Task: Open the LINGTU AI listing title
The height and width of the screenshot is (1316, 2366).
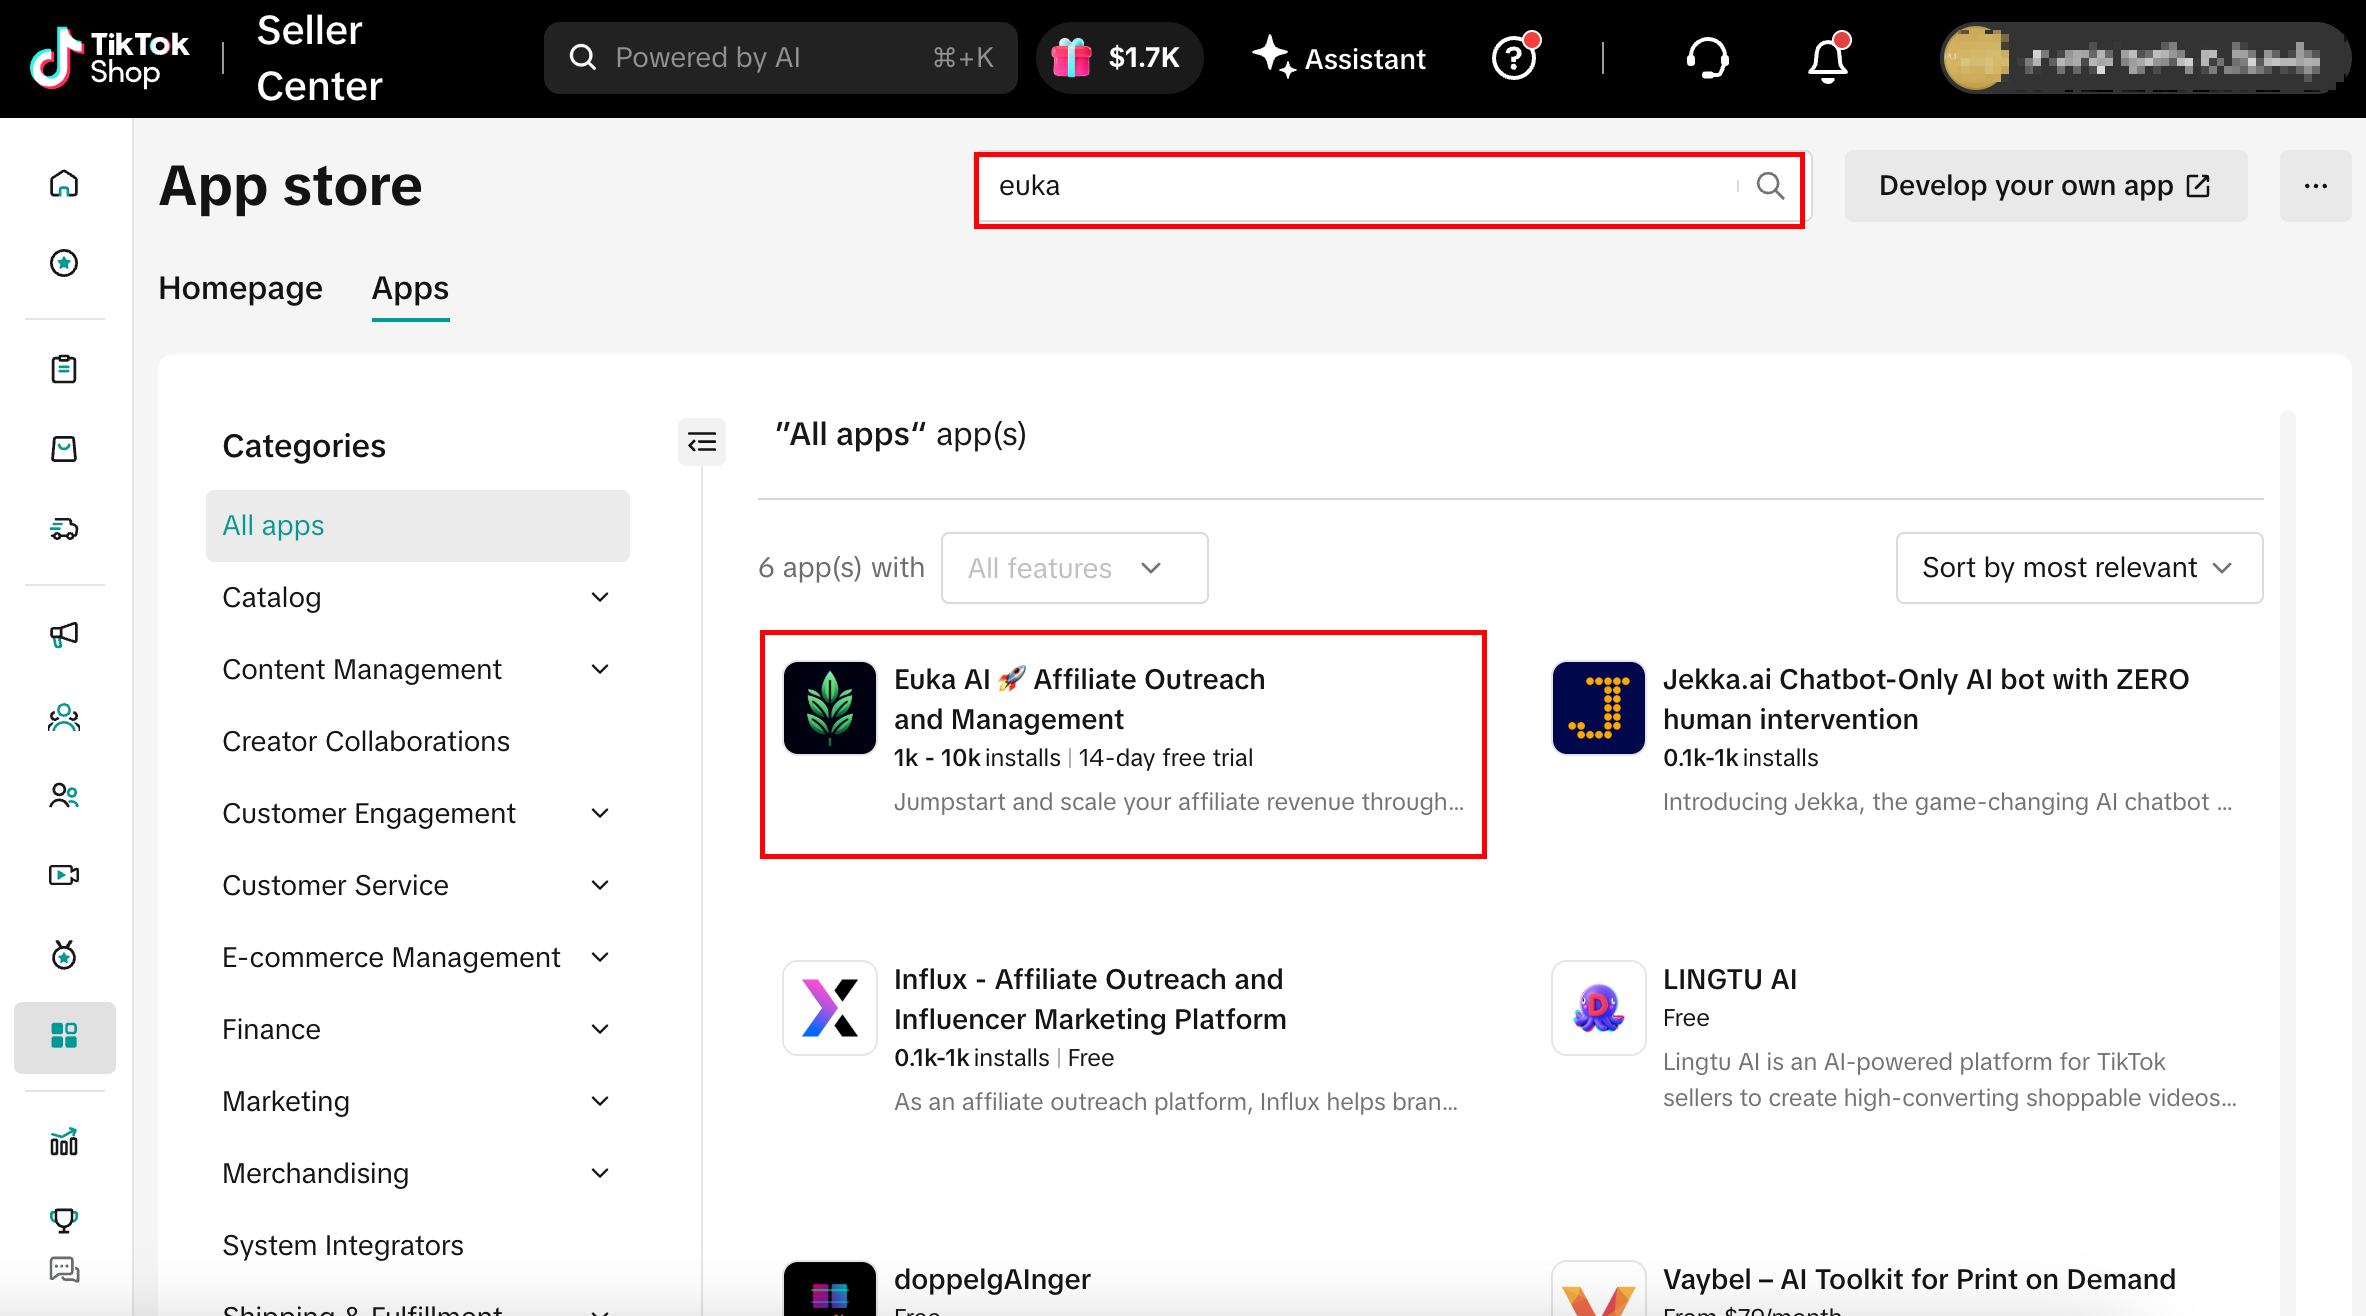Action: tap(1730, 979)
